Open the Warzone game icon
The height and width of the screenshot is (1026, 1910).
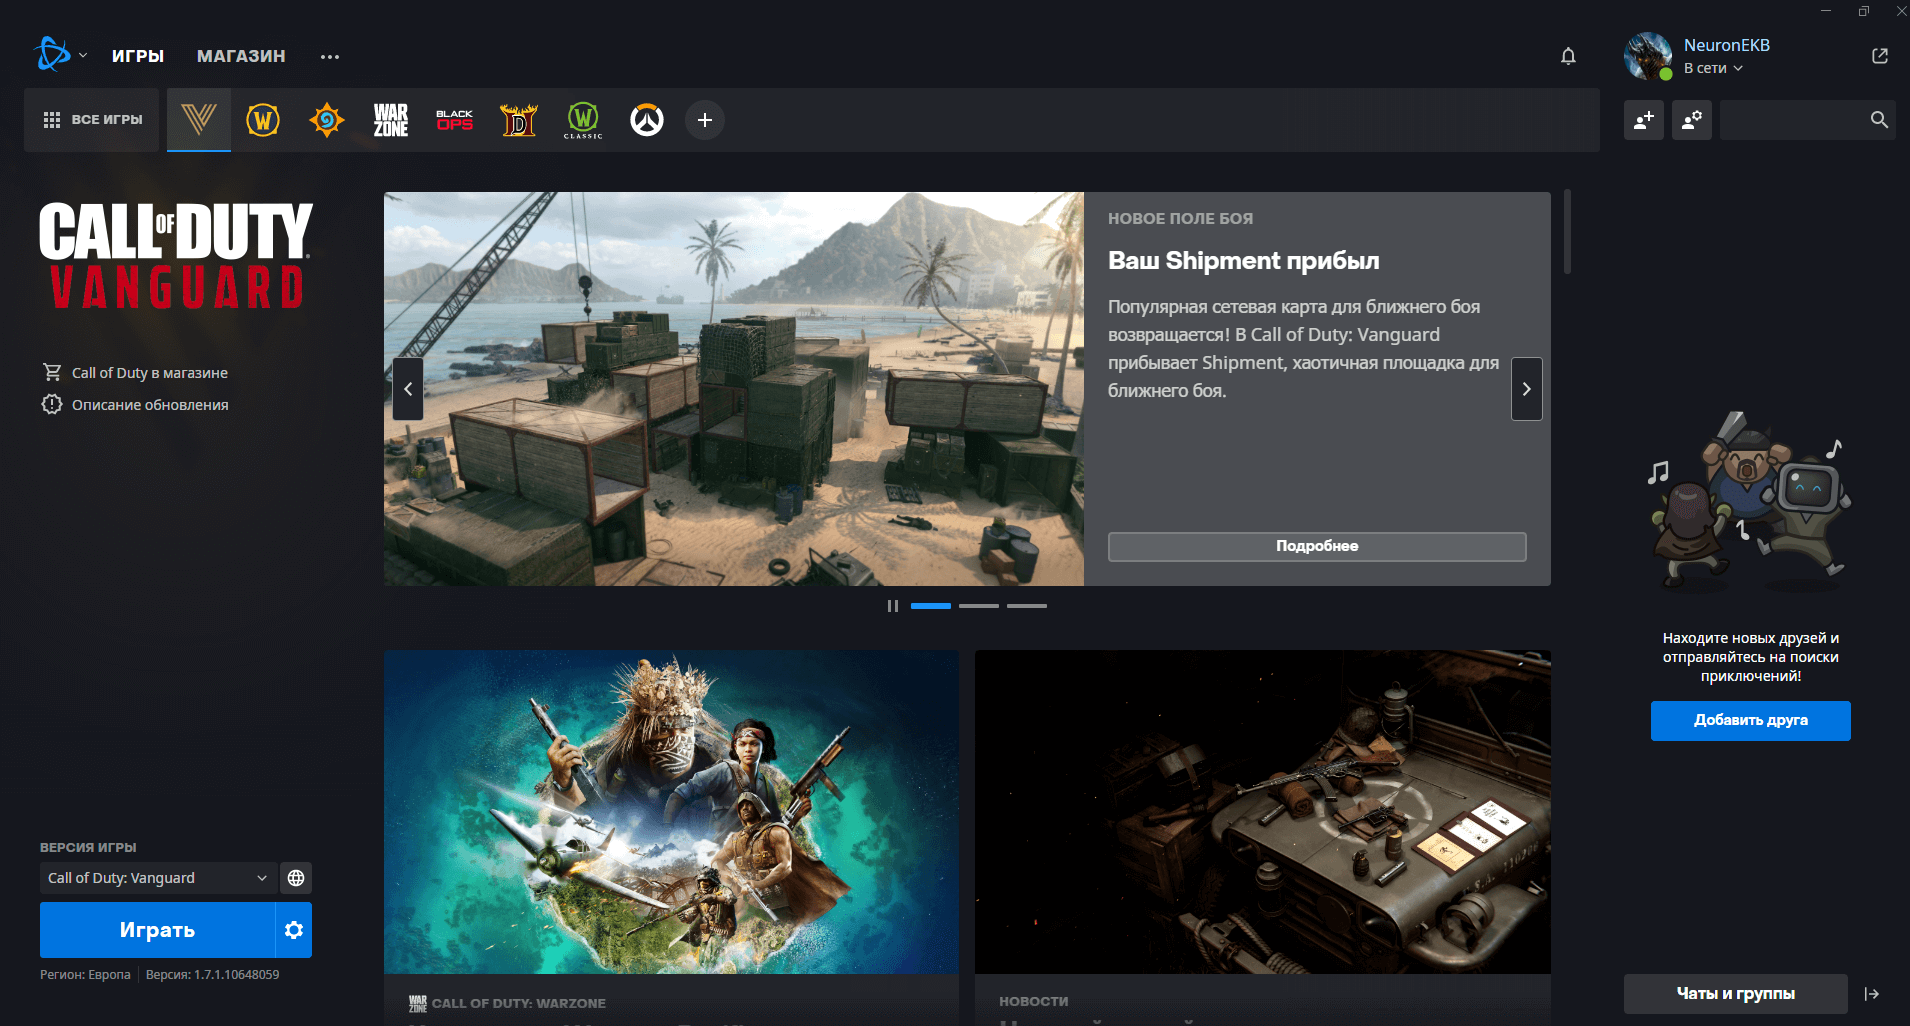pos(391,120)
